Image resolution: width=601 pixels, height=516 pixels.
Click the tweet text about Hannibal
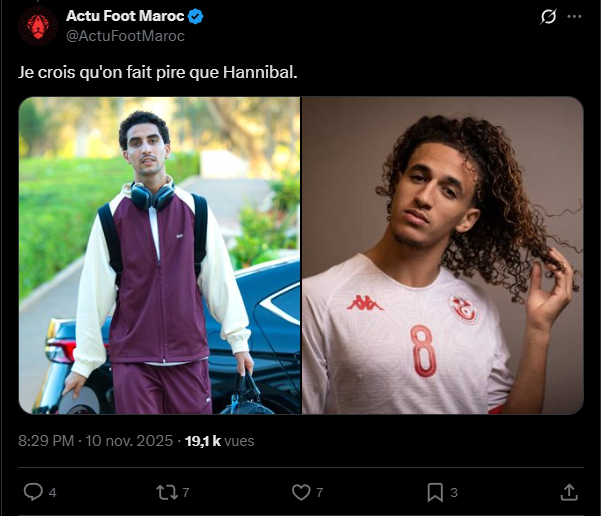point(159,73)
